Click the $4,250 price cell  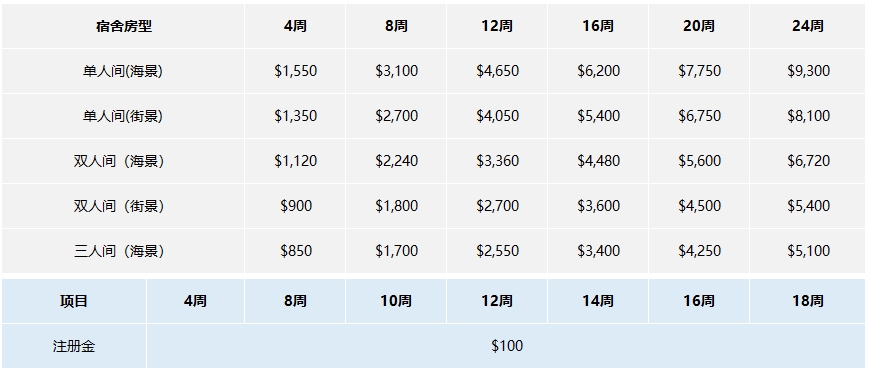pos(699,251)
